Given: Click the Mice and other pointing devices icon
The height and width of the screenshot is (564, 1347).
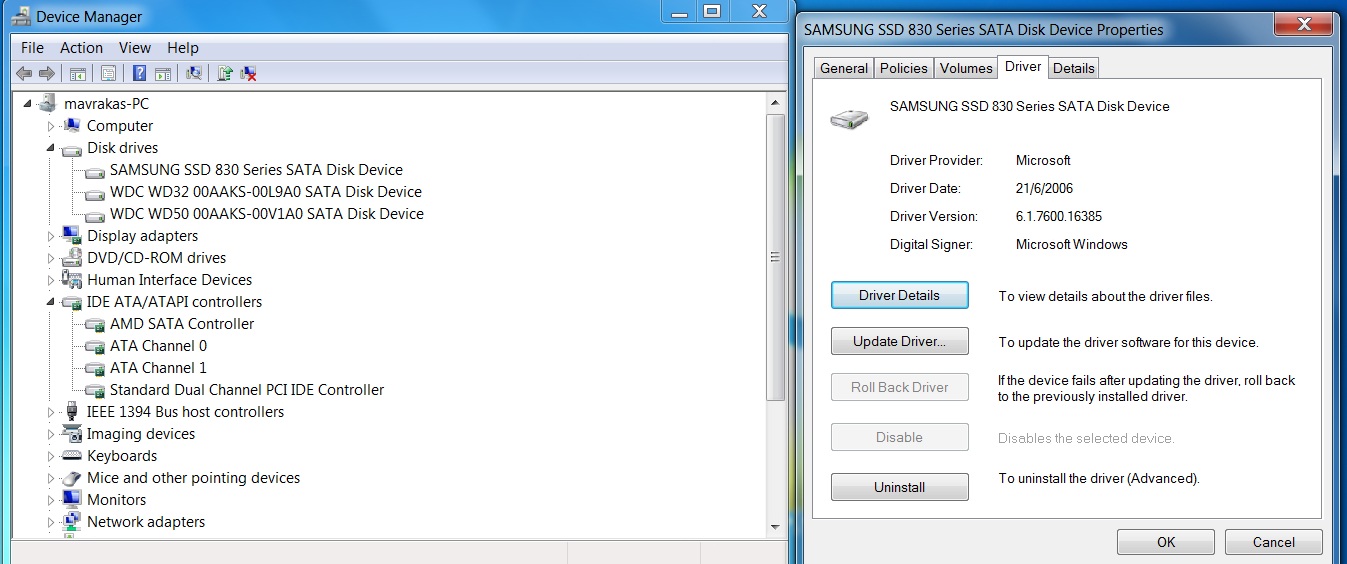Looking at the screenshot, I should tap(71, 477).
